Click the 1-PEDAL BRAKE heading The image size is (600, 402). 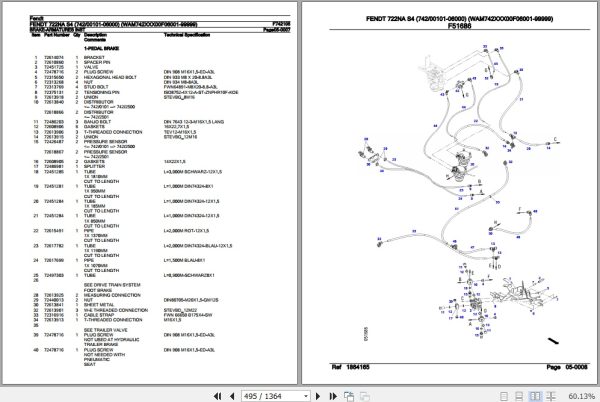click(101, 49)
